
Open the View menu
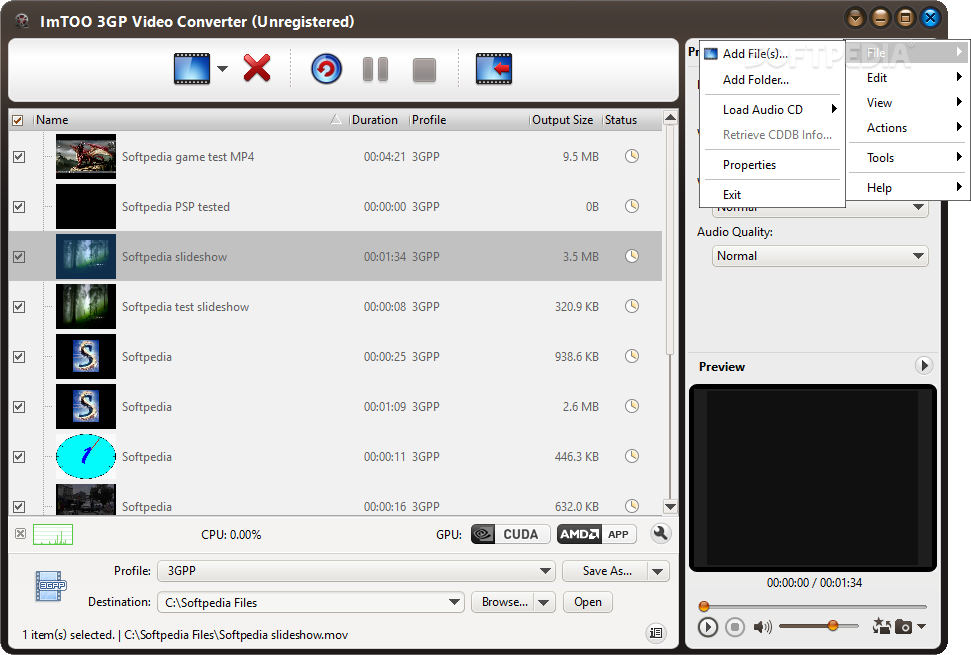pyautogui.click(x=910, y=103)
